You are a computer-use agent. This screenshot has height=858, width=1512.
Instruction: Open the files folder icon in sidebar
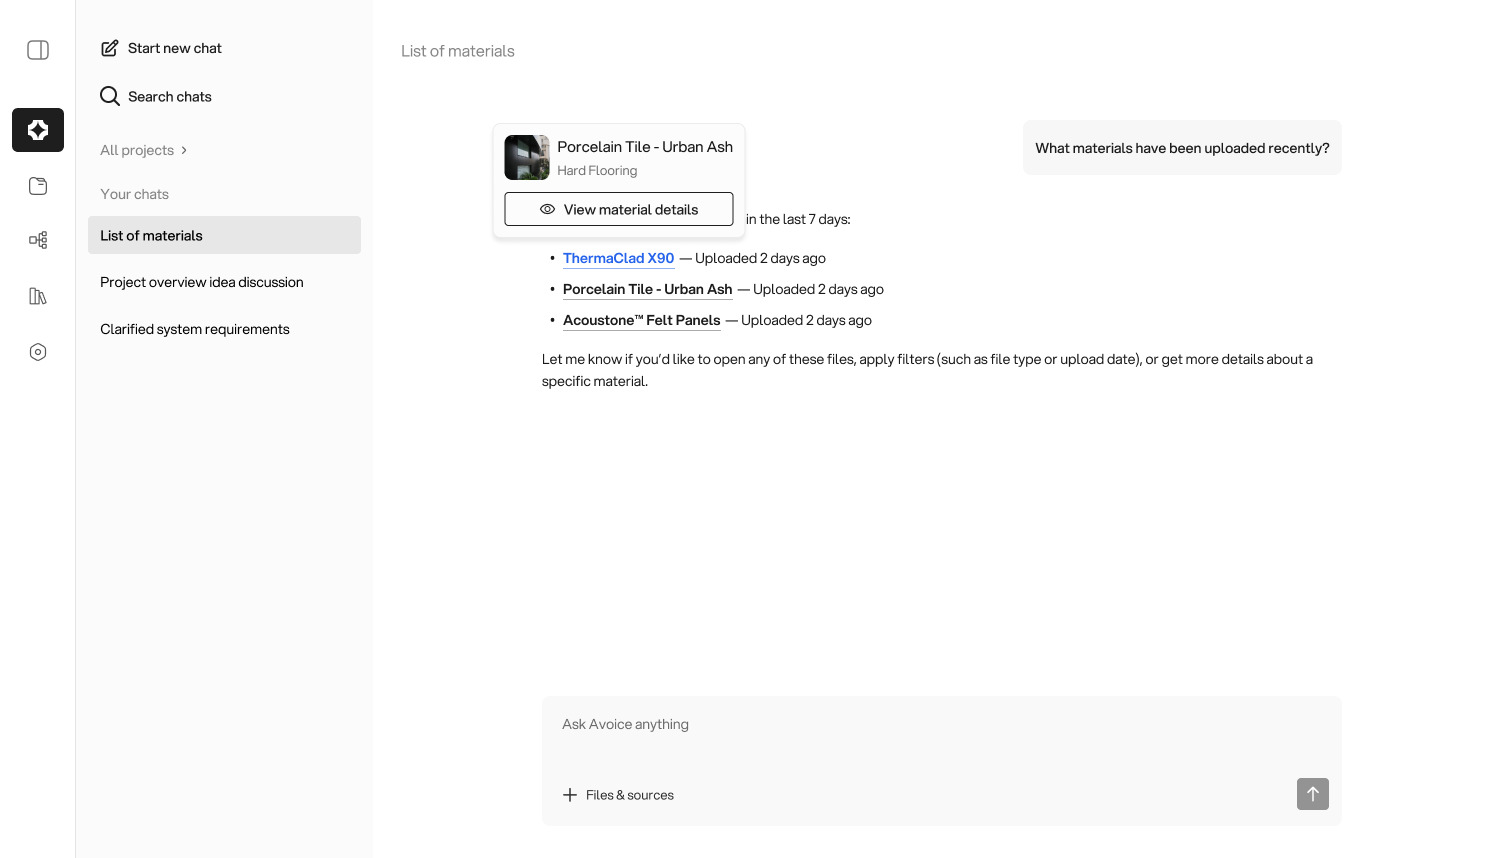tap(38, 186)
